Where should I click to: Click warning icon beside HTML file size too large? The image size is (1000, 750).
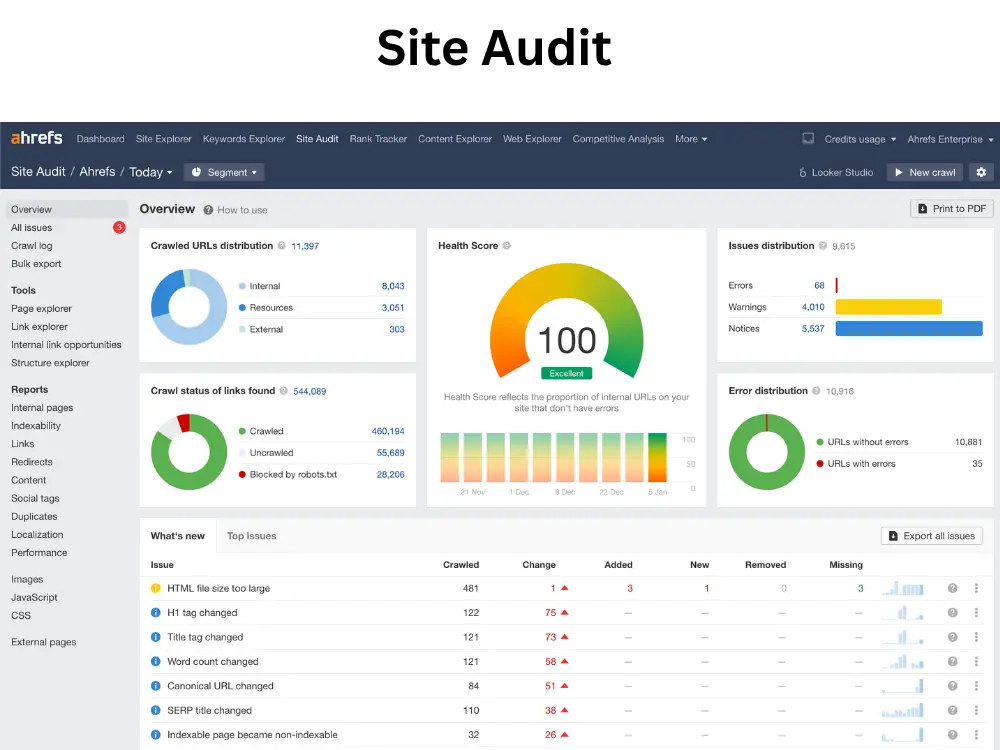pos(156,588)
